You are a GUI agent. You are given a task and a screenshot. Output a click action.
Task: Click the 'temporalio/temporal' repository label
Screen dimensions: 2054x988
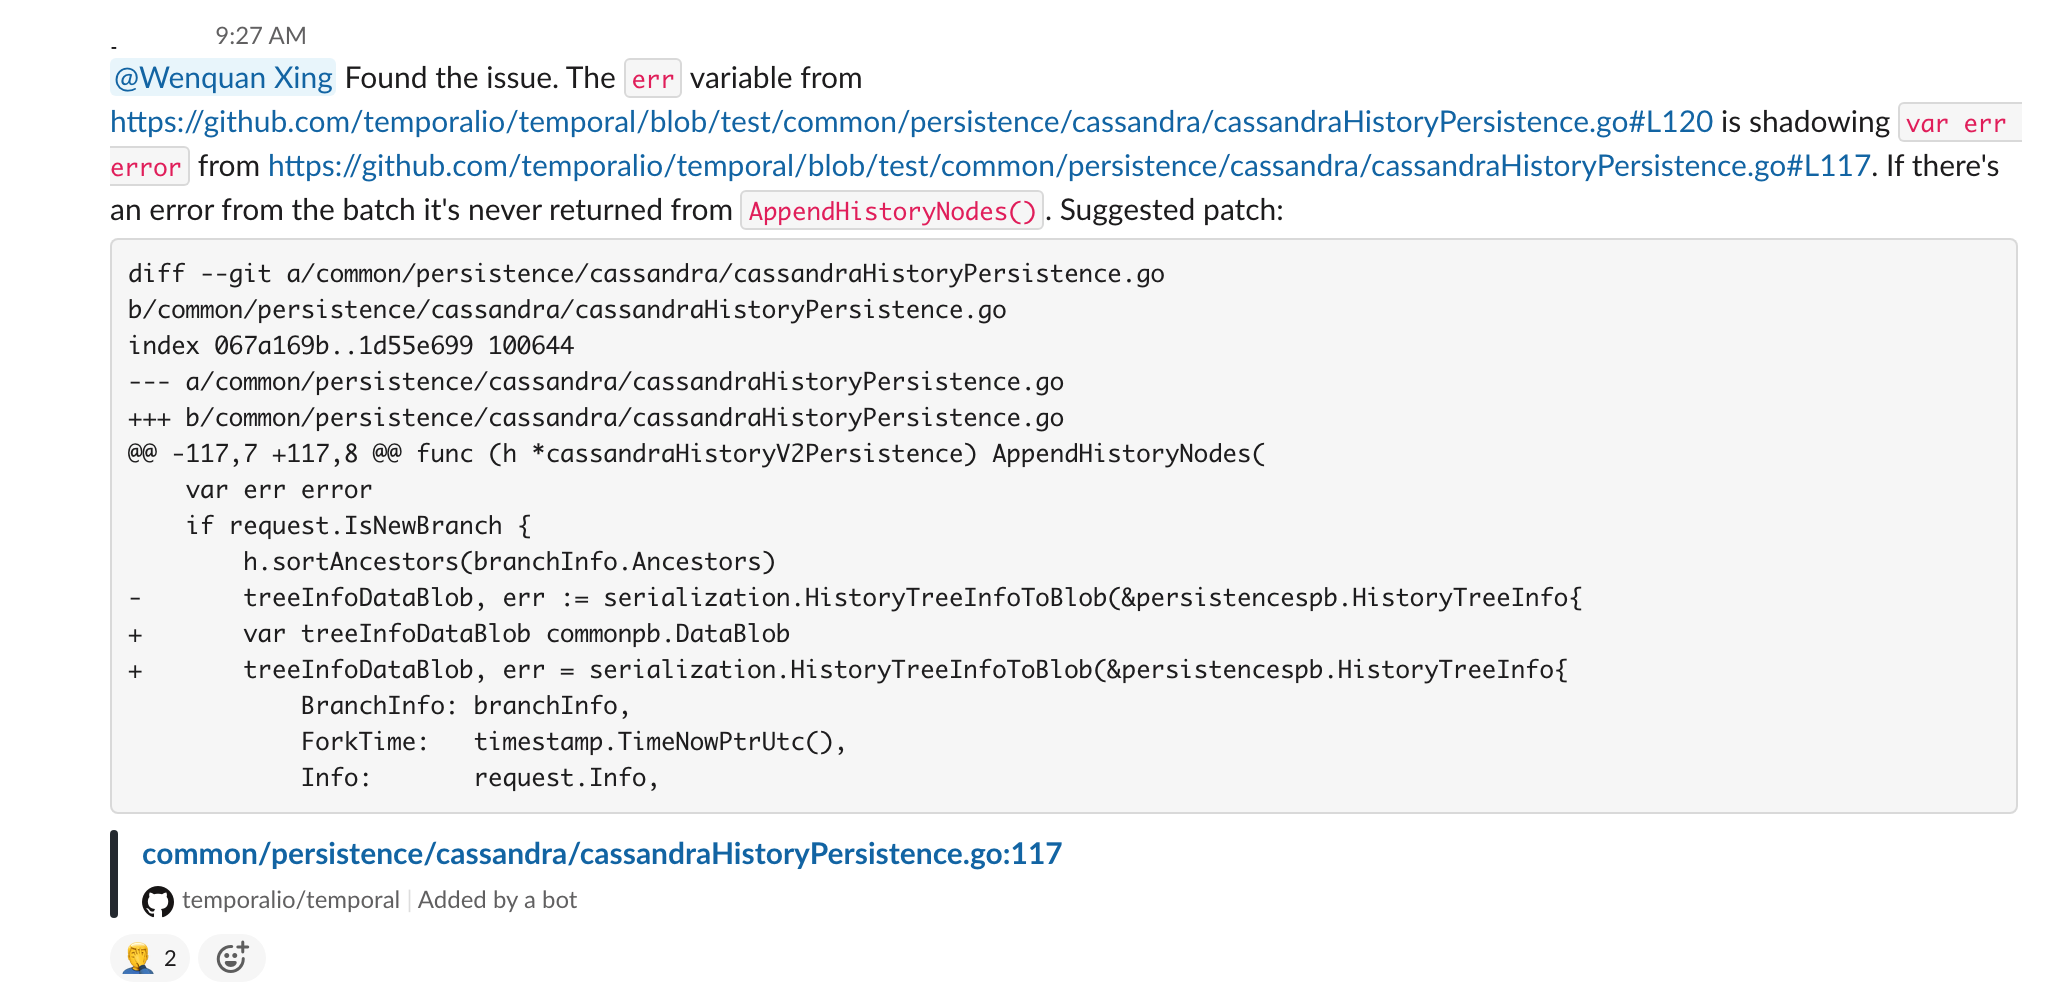tap(291, 900)
